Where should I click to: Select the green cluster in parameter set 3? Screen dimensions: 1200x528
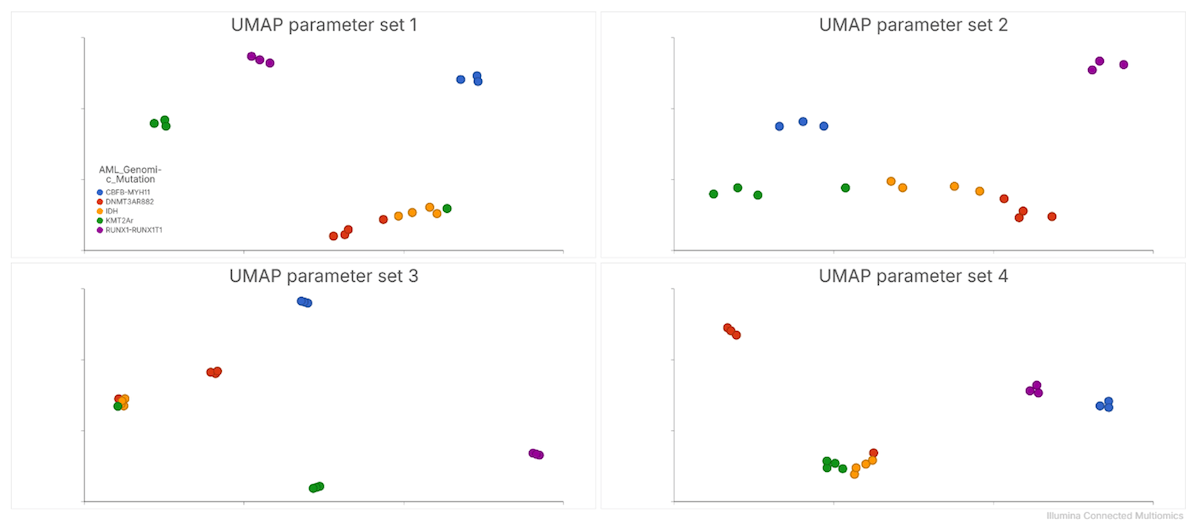coord(316,487)
